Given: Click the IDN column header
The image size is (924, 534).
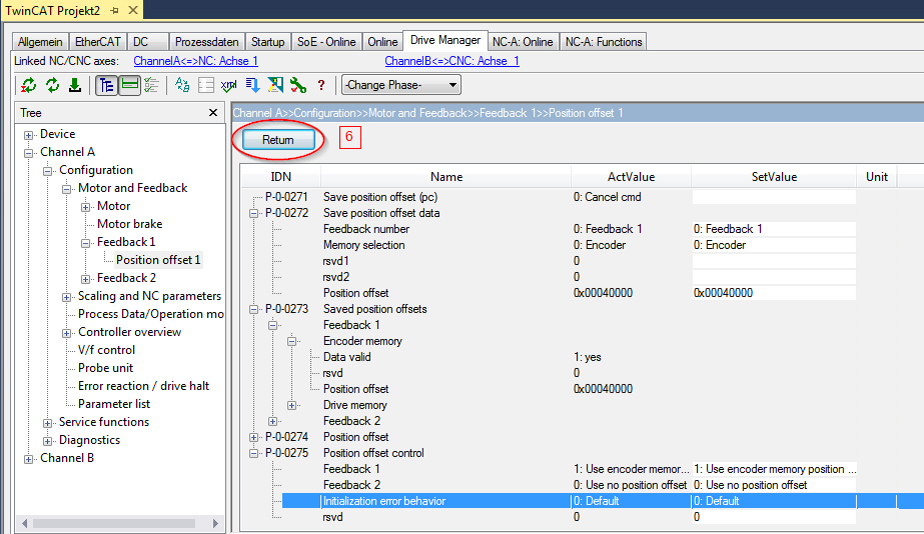Looking at the screenshot, I should click(280, 177).
